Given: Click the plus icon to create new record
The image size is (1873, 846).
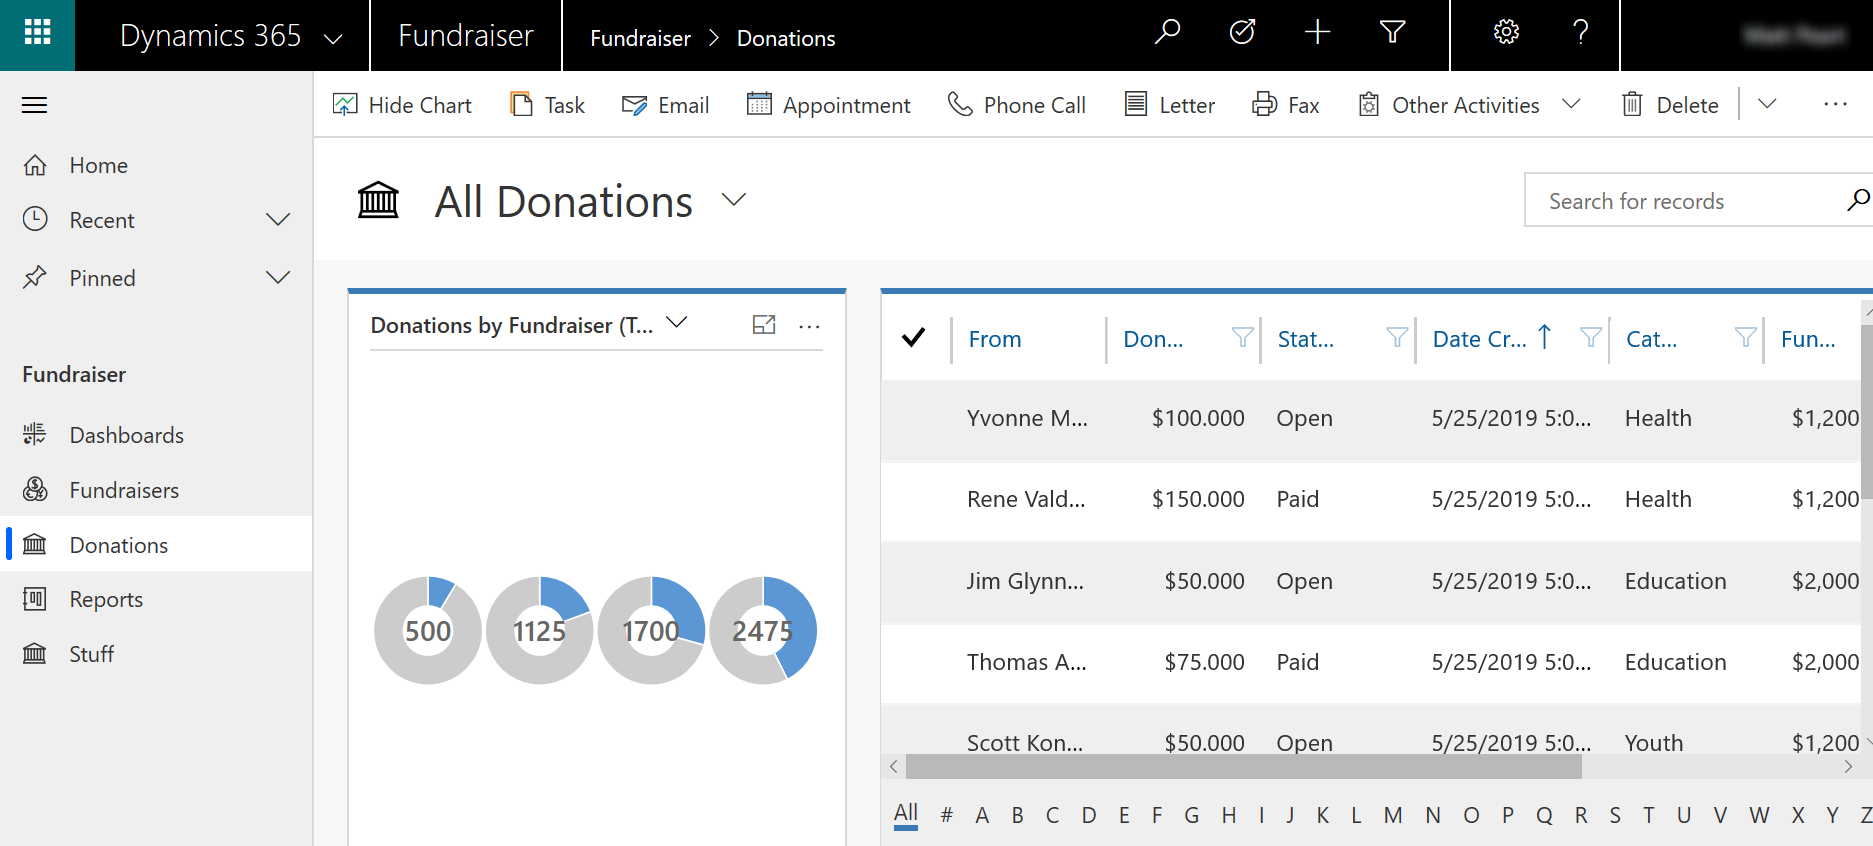Looking at the screenshot, I should pyautogui.click(x=1317, y=33).
